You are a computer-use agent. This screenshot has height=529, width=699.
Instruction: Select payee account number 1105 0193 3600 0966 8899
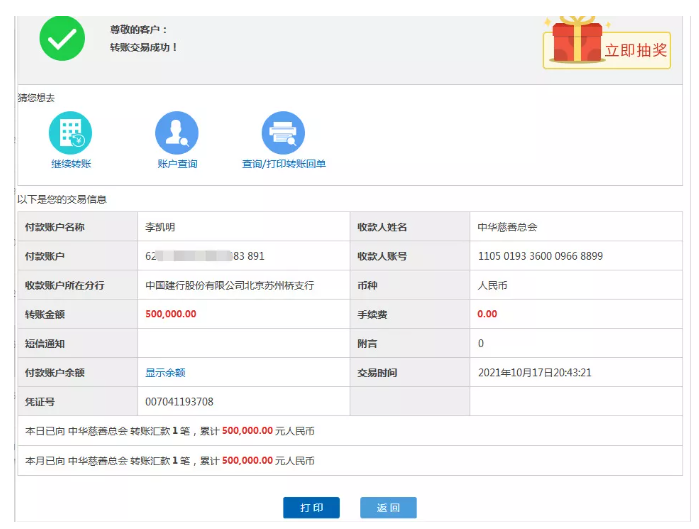540,256
